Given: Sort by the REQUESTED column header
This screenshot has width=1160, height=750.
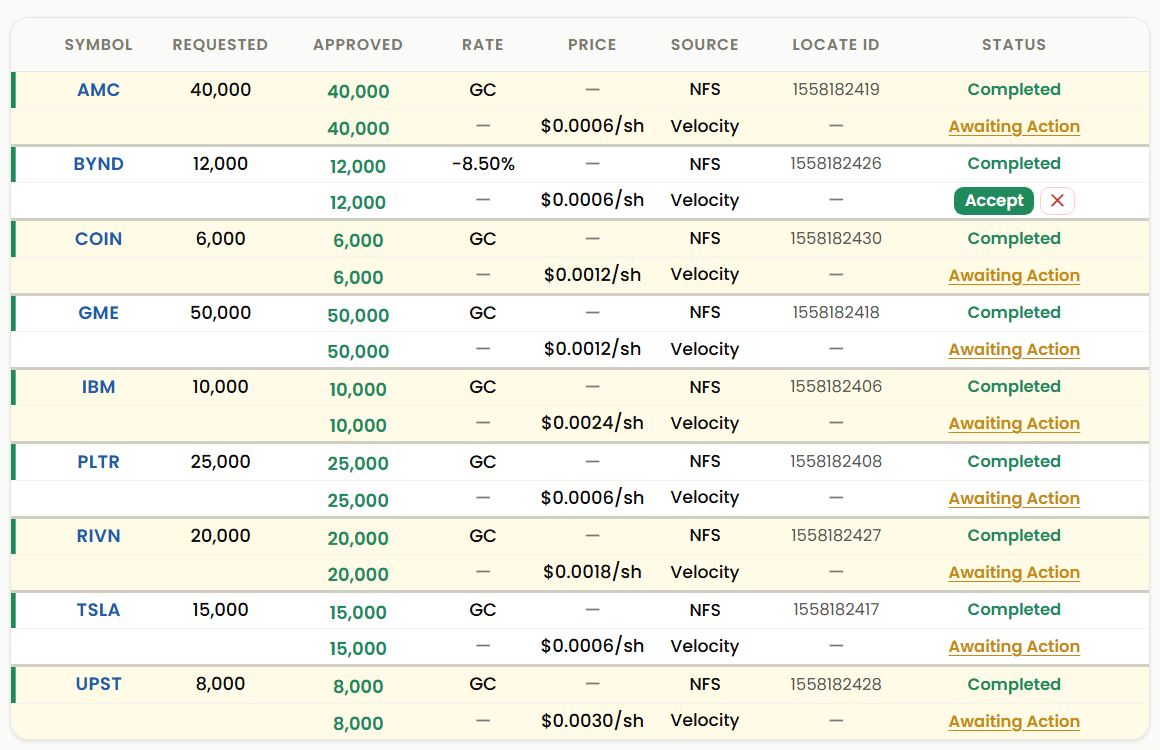Looking at the screenshot, I should (220, 45).
